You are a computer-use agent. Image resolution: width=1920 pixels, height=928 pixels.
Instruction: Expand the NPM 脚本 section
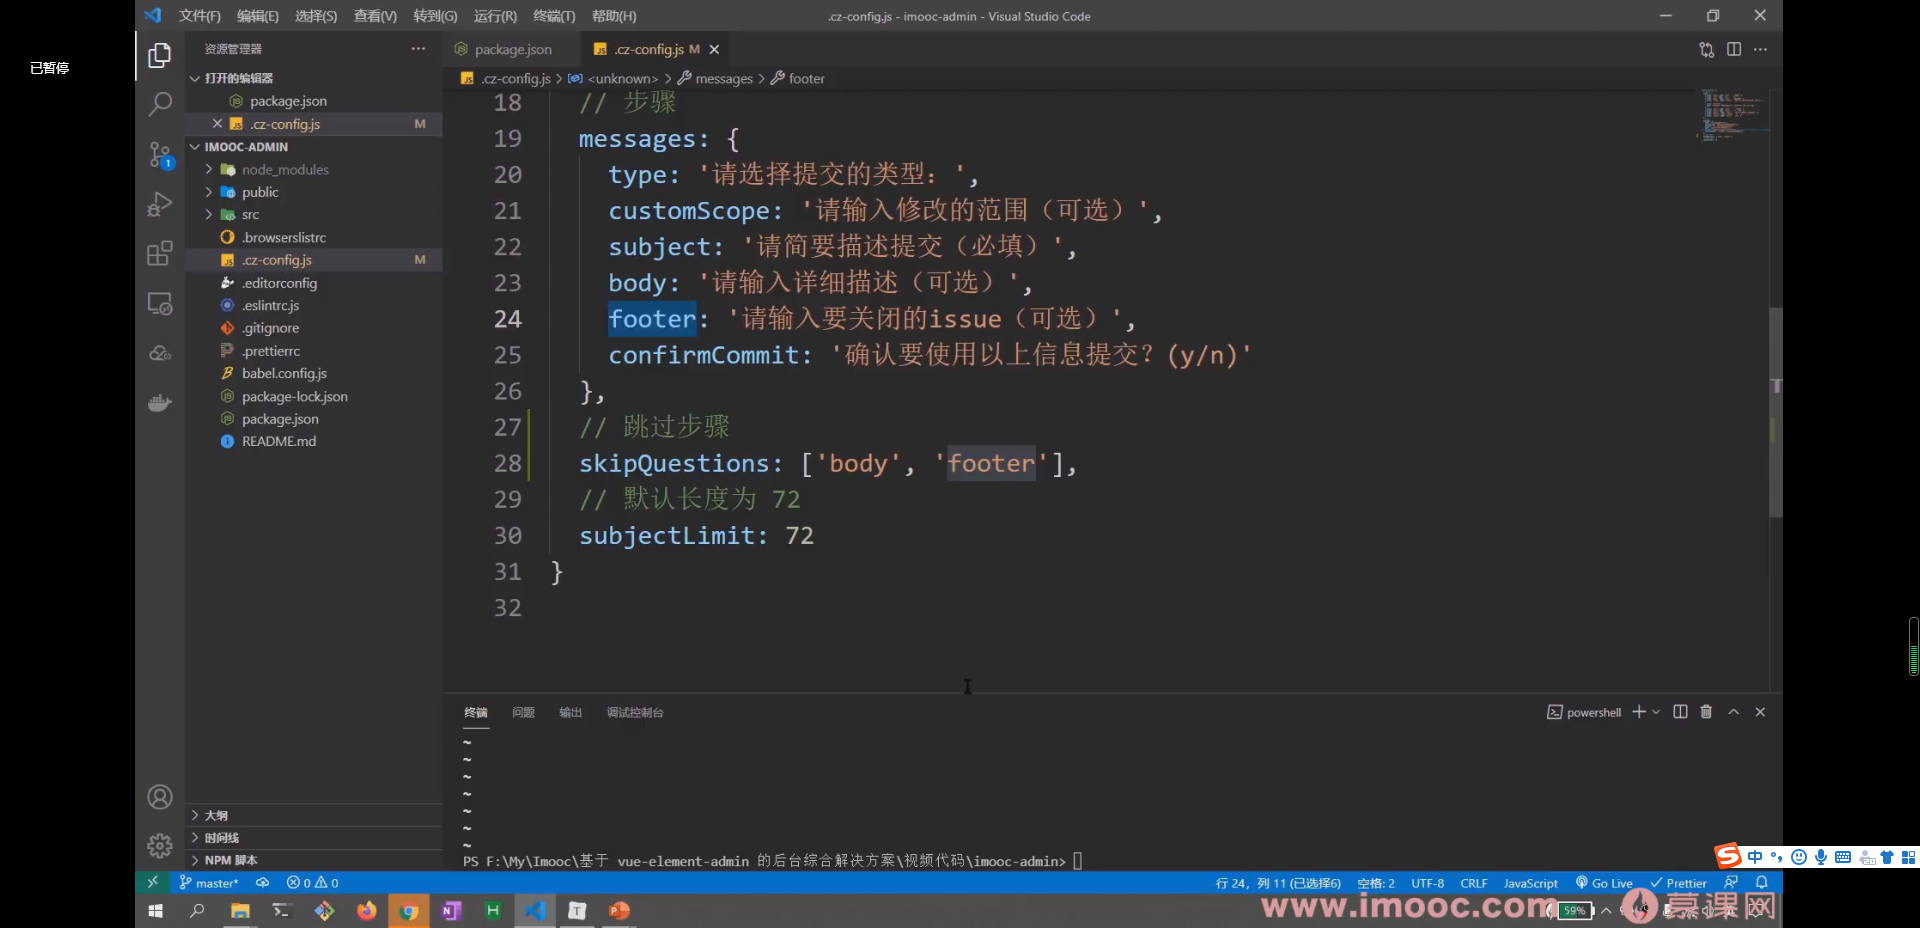[314, 860]
